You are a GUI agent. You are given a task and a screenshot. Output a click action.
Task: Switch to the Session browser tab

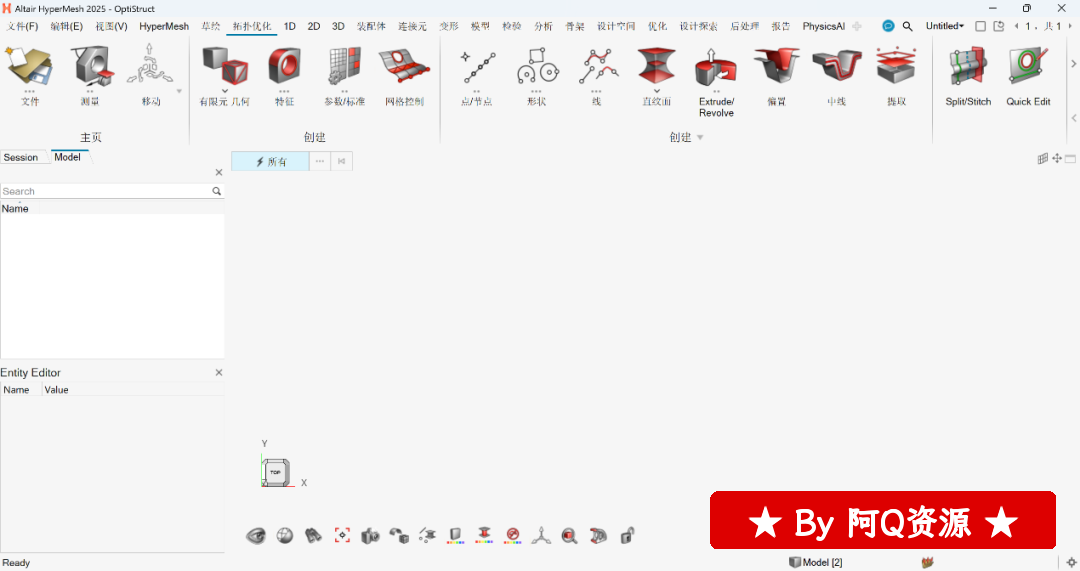pos(21,158)
